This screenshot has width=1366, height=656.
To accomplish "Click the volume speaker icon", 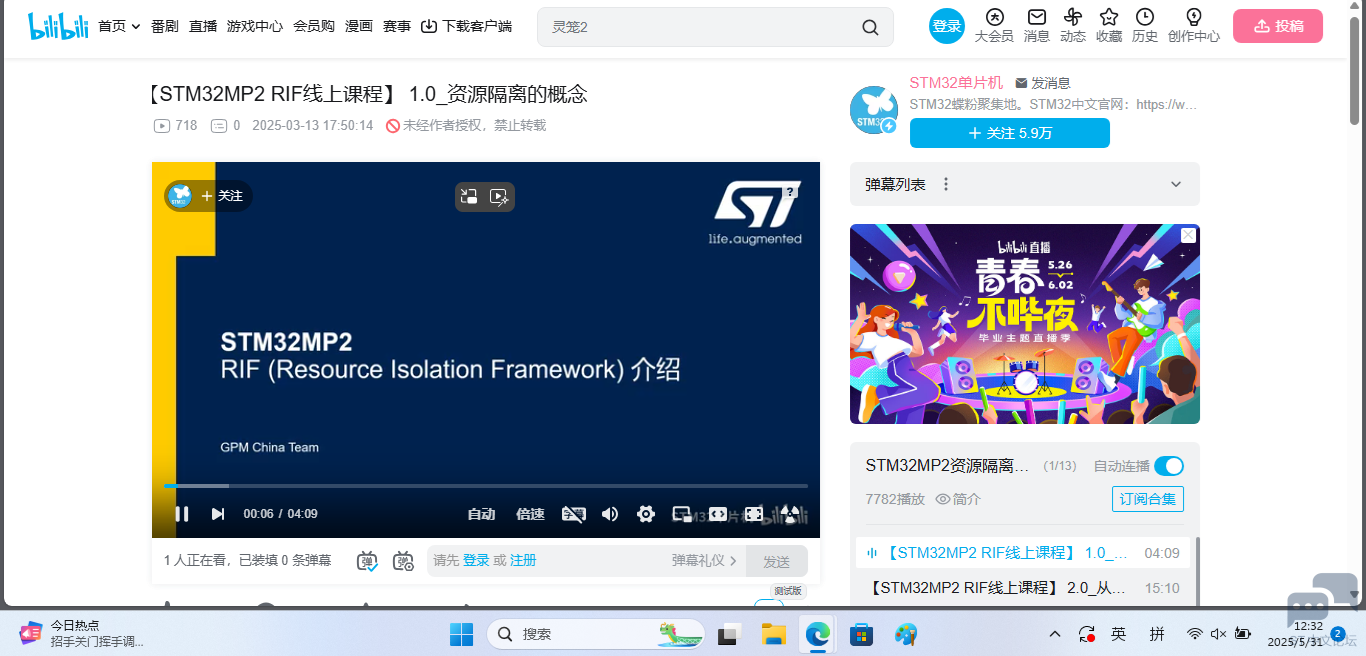I will 610,514.
